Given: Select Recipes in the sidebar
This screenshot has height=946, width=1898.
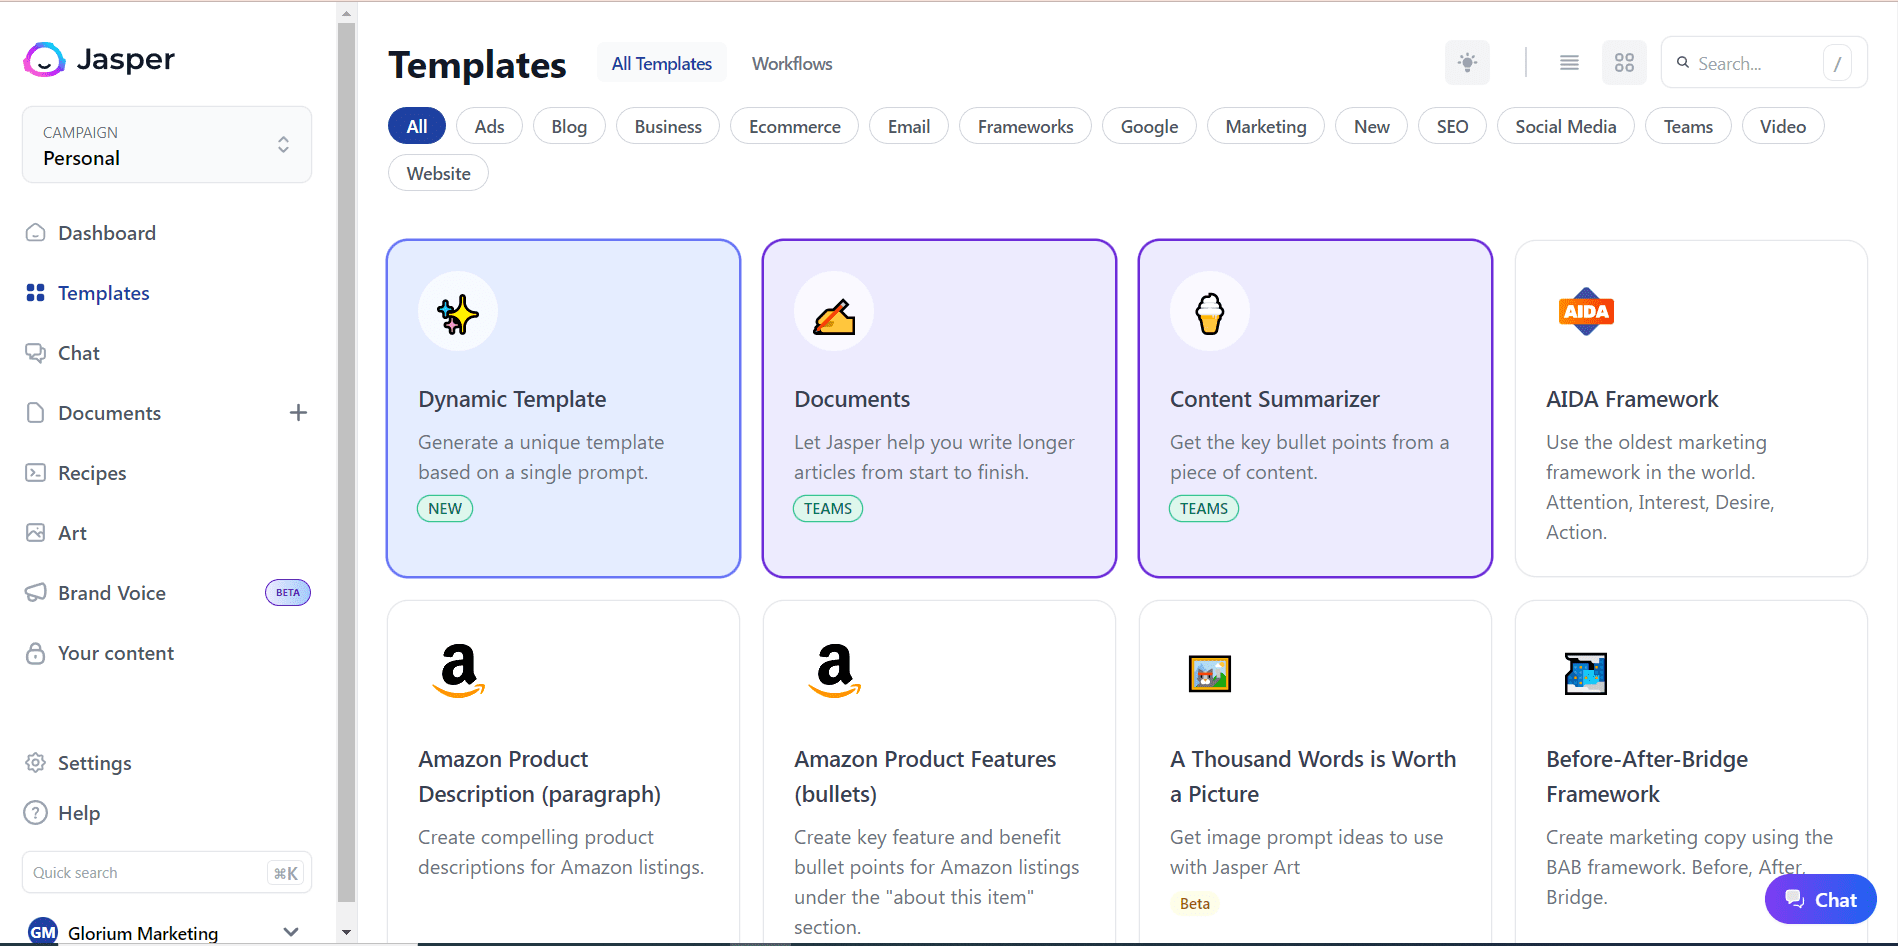Looking at the screenshot, I should coord(92,472).
